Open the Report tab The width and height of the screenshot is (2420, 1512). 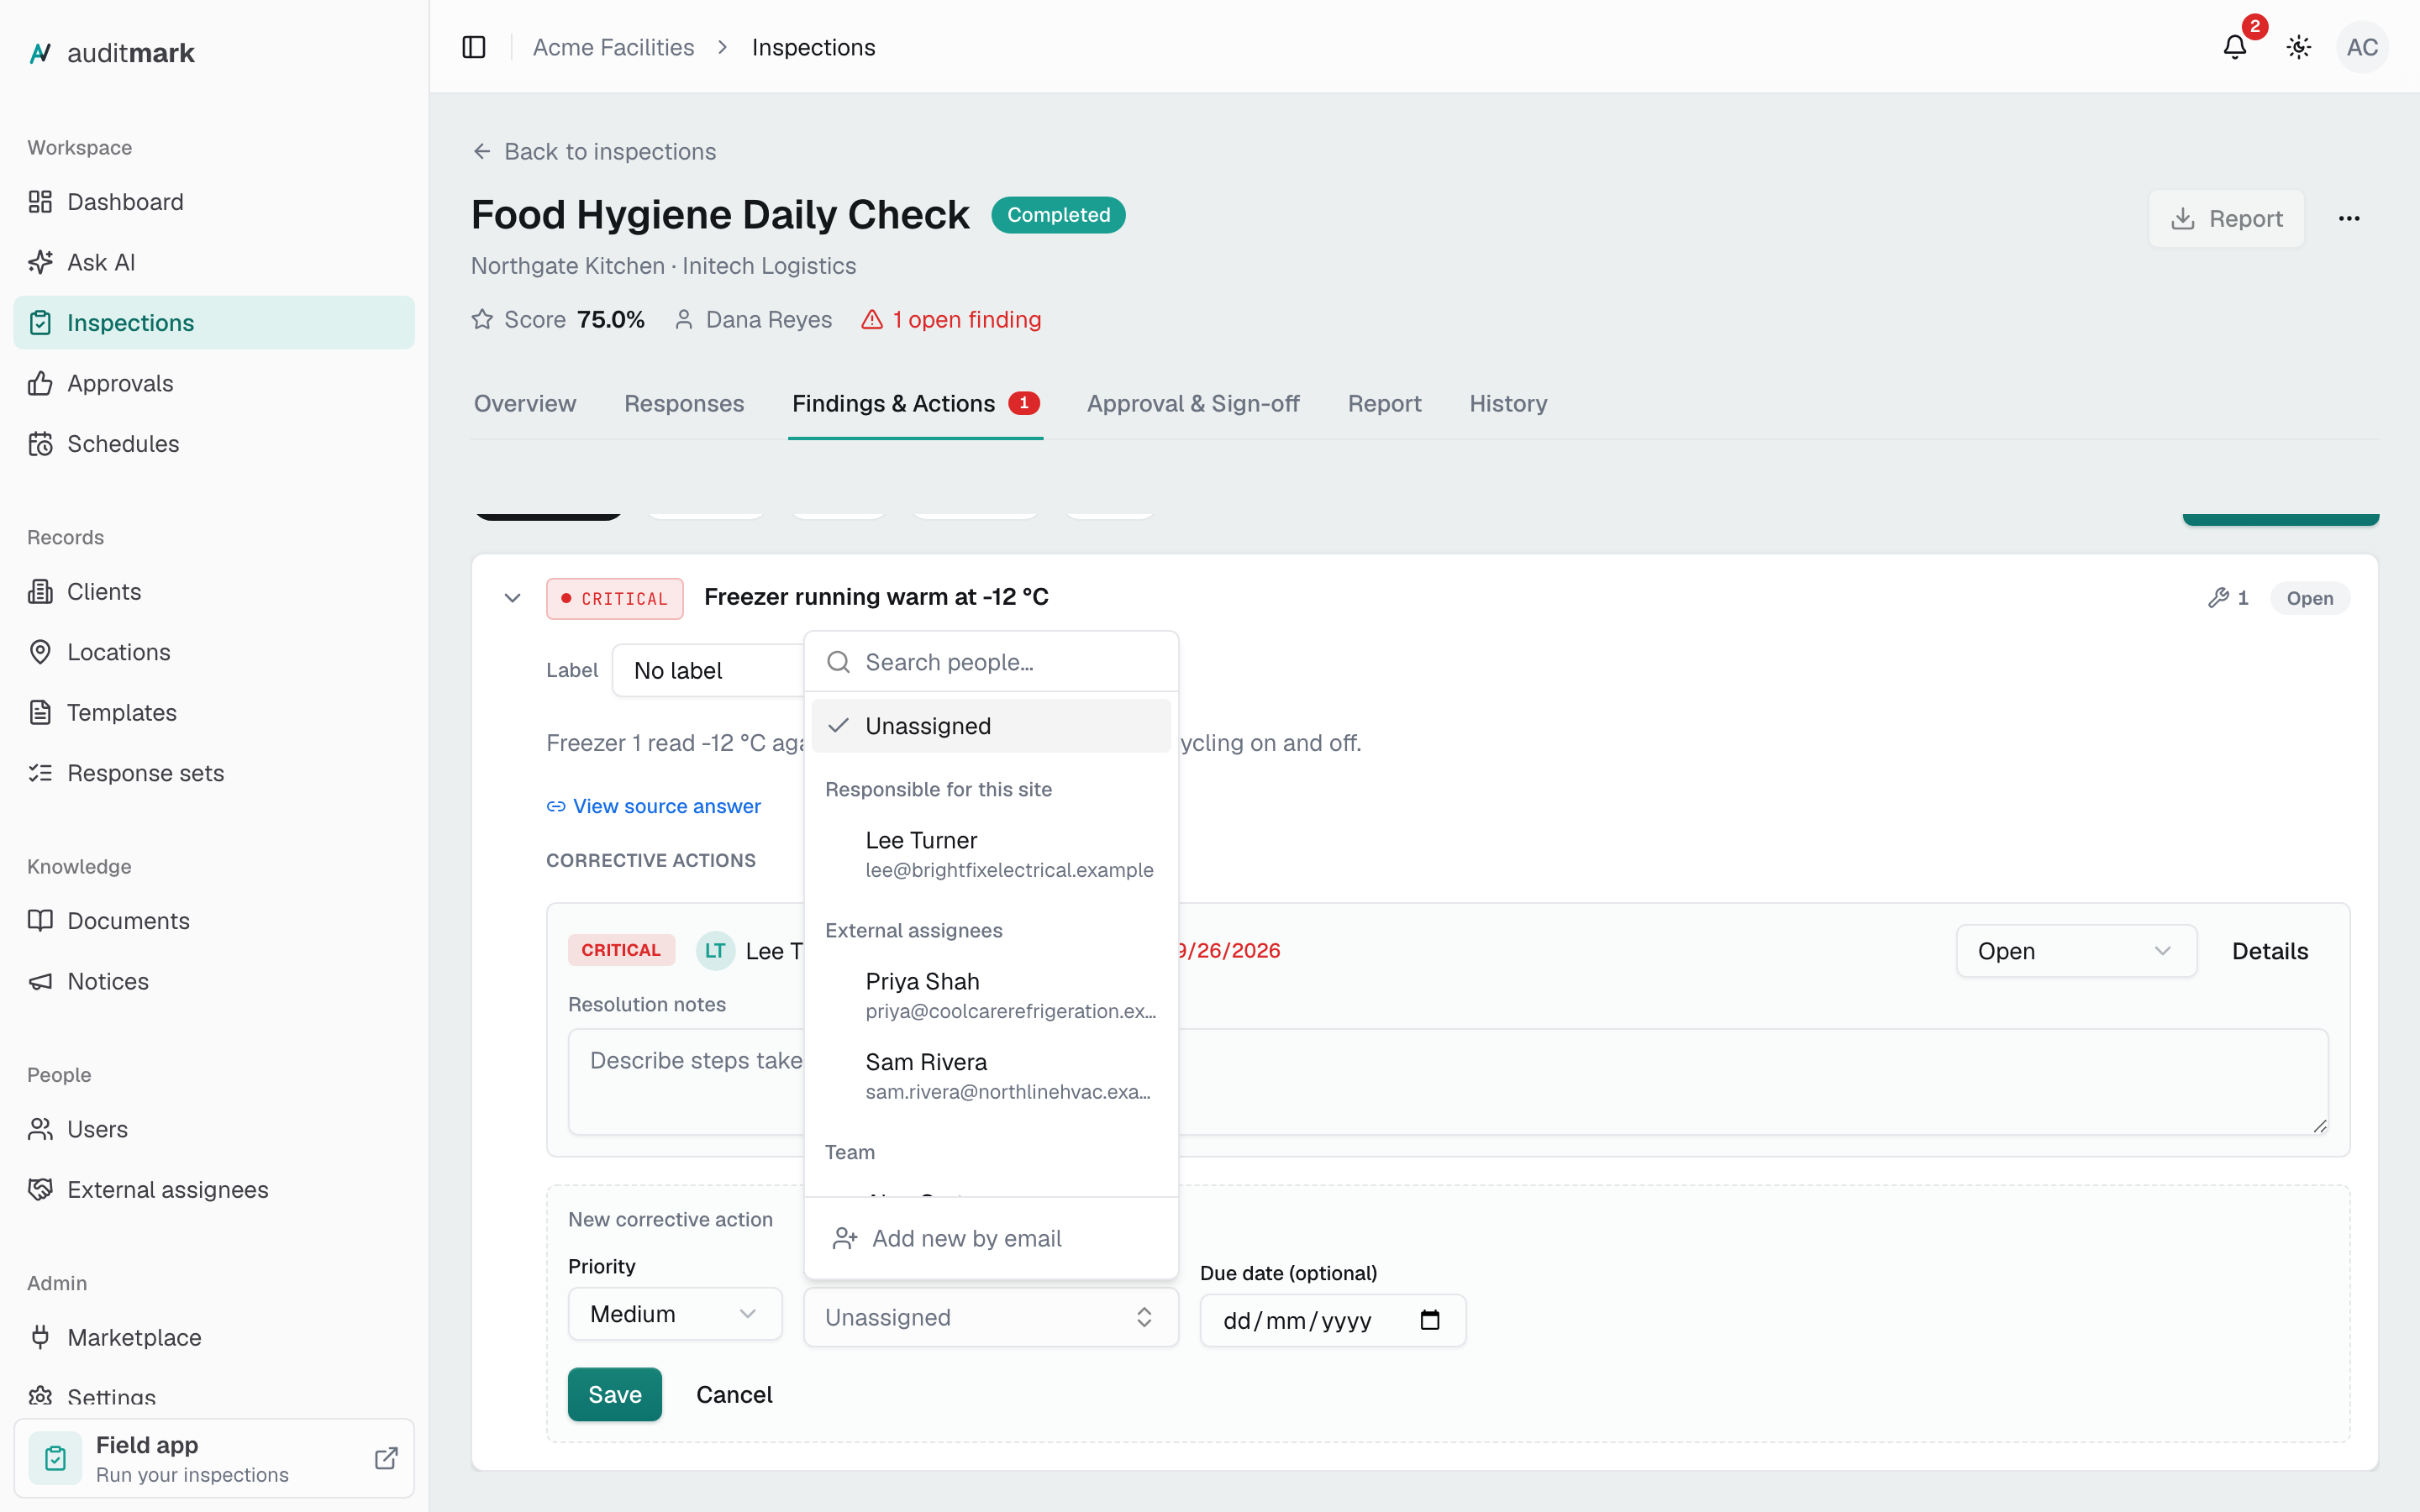coord(1384,403)
